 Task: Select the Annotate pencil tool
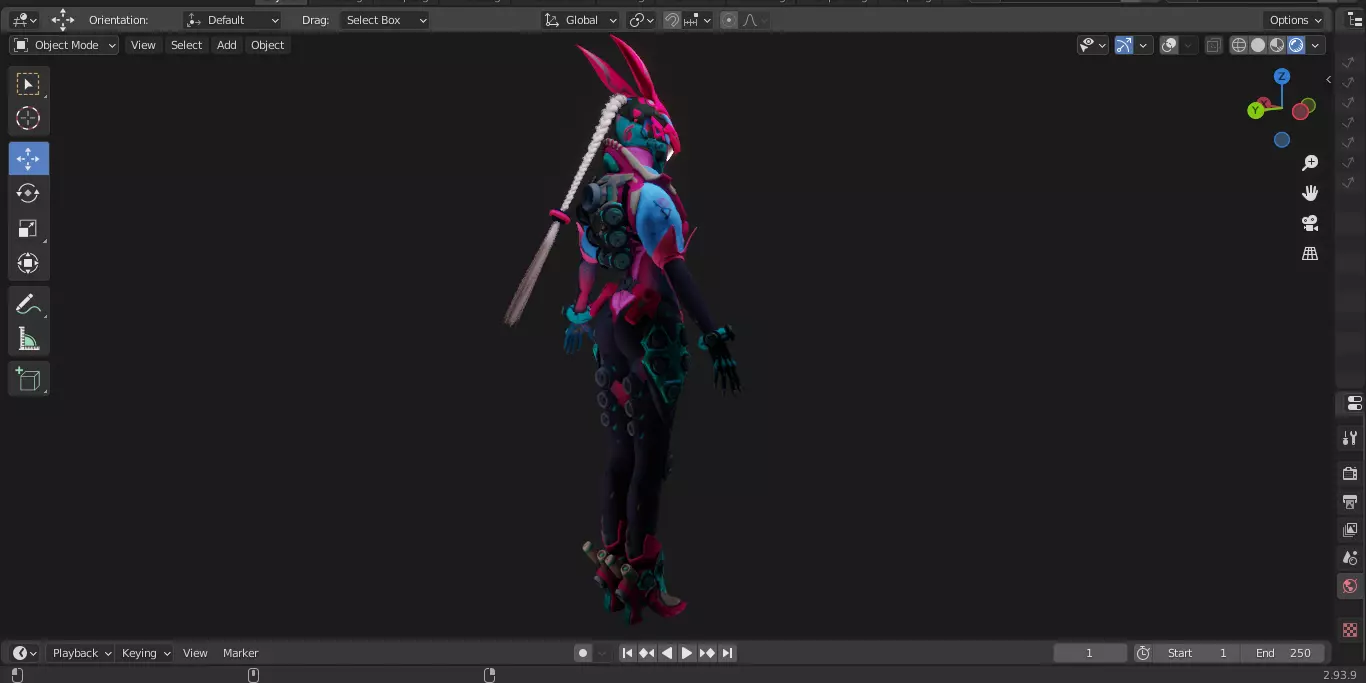pos(28,304)
